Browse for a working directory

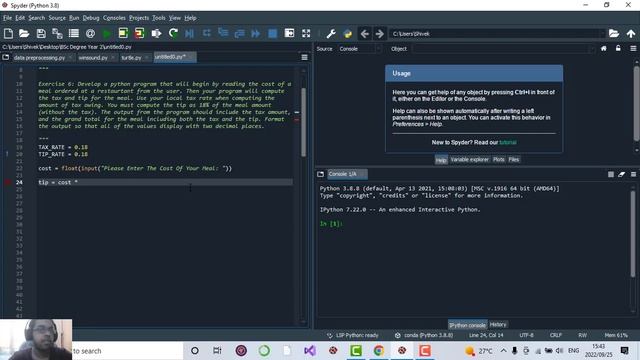pyautogui.click(x=614, y=33)
